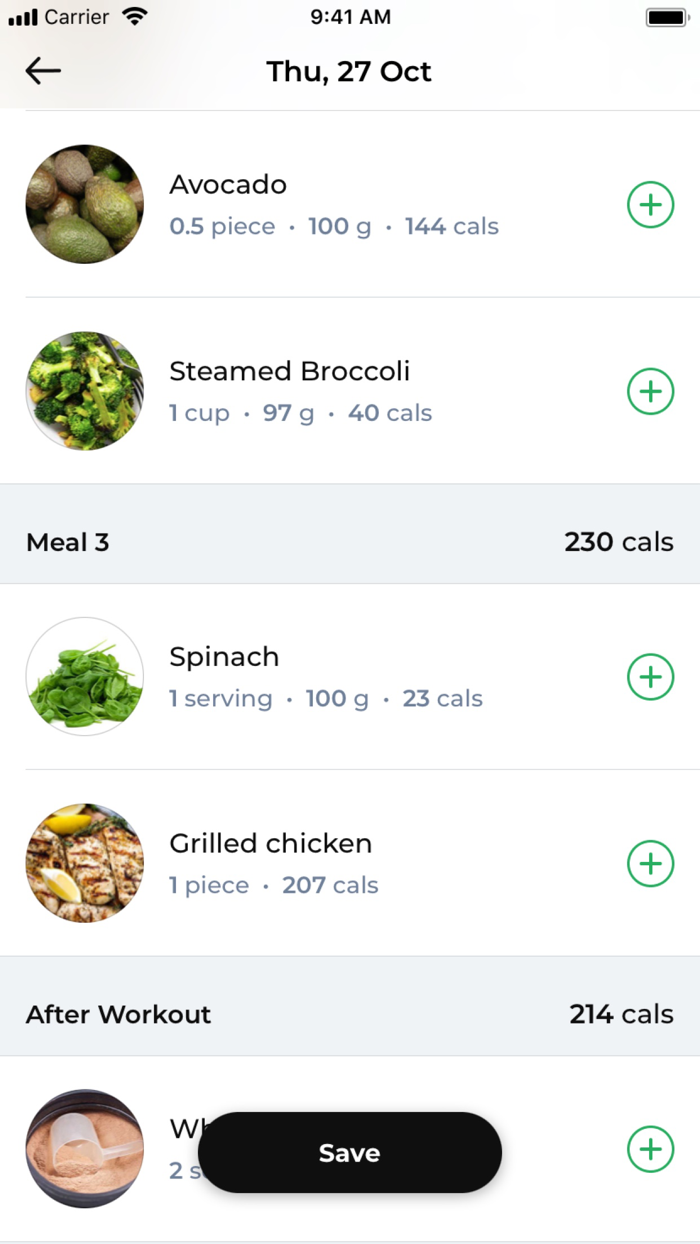
Task: Select the Steamed Broccoli food name
Action: click(289, 371)
